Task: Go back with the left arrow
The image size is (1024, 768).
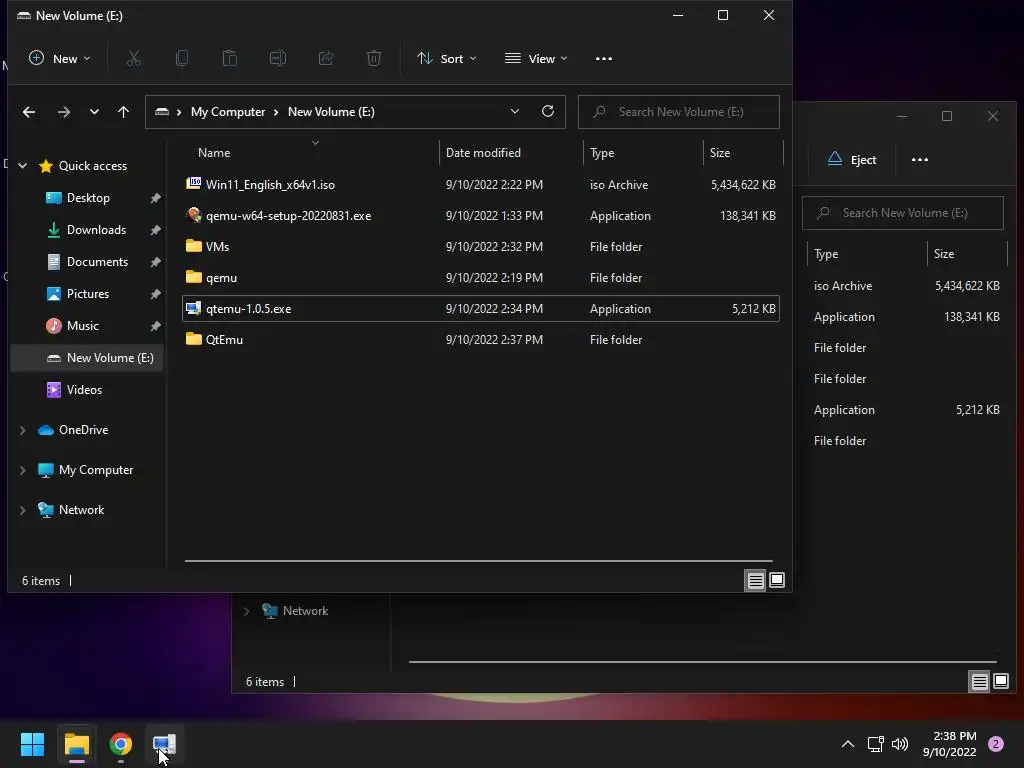Action: [29, 112]
